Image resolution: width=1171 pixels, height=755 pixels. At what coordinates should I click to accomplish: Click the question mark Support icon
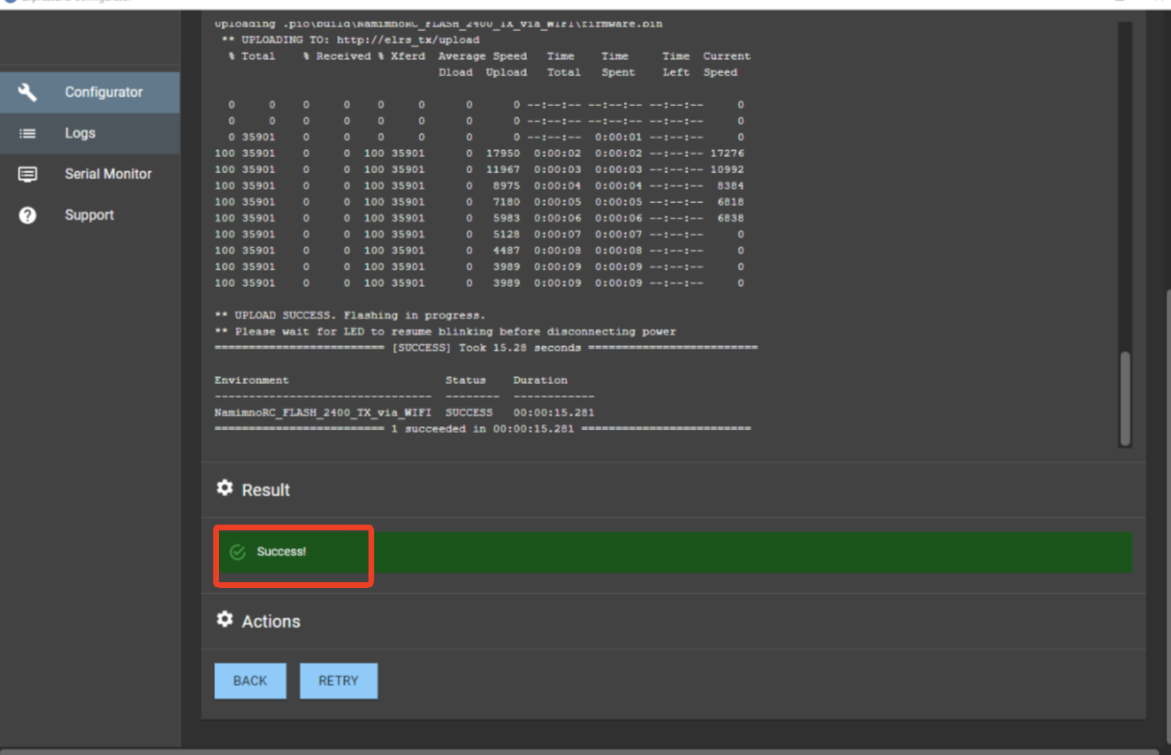[x=28, y=215]
